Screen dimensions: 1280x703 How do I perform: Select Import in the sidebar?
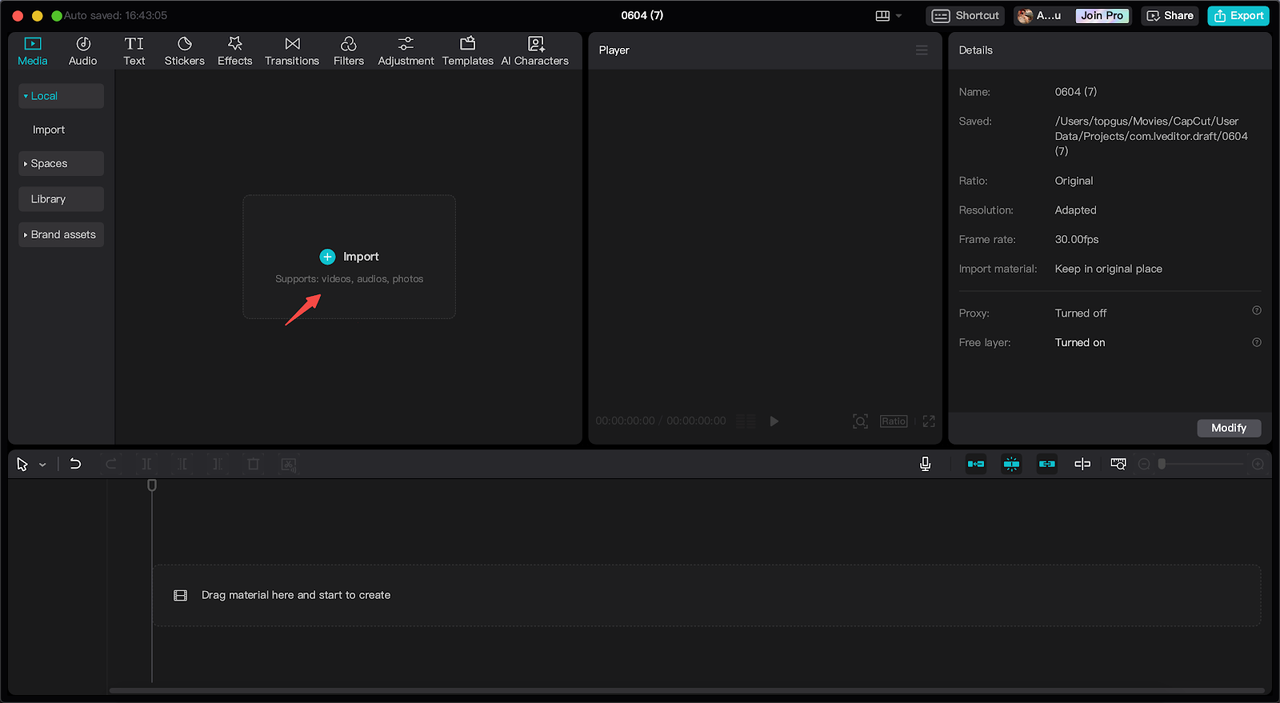(49, 130)
